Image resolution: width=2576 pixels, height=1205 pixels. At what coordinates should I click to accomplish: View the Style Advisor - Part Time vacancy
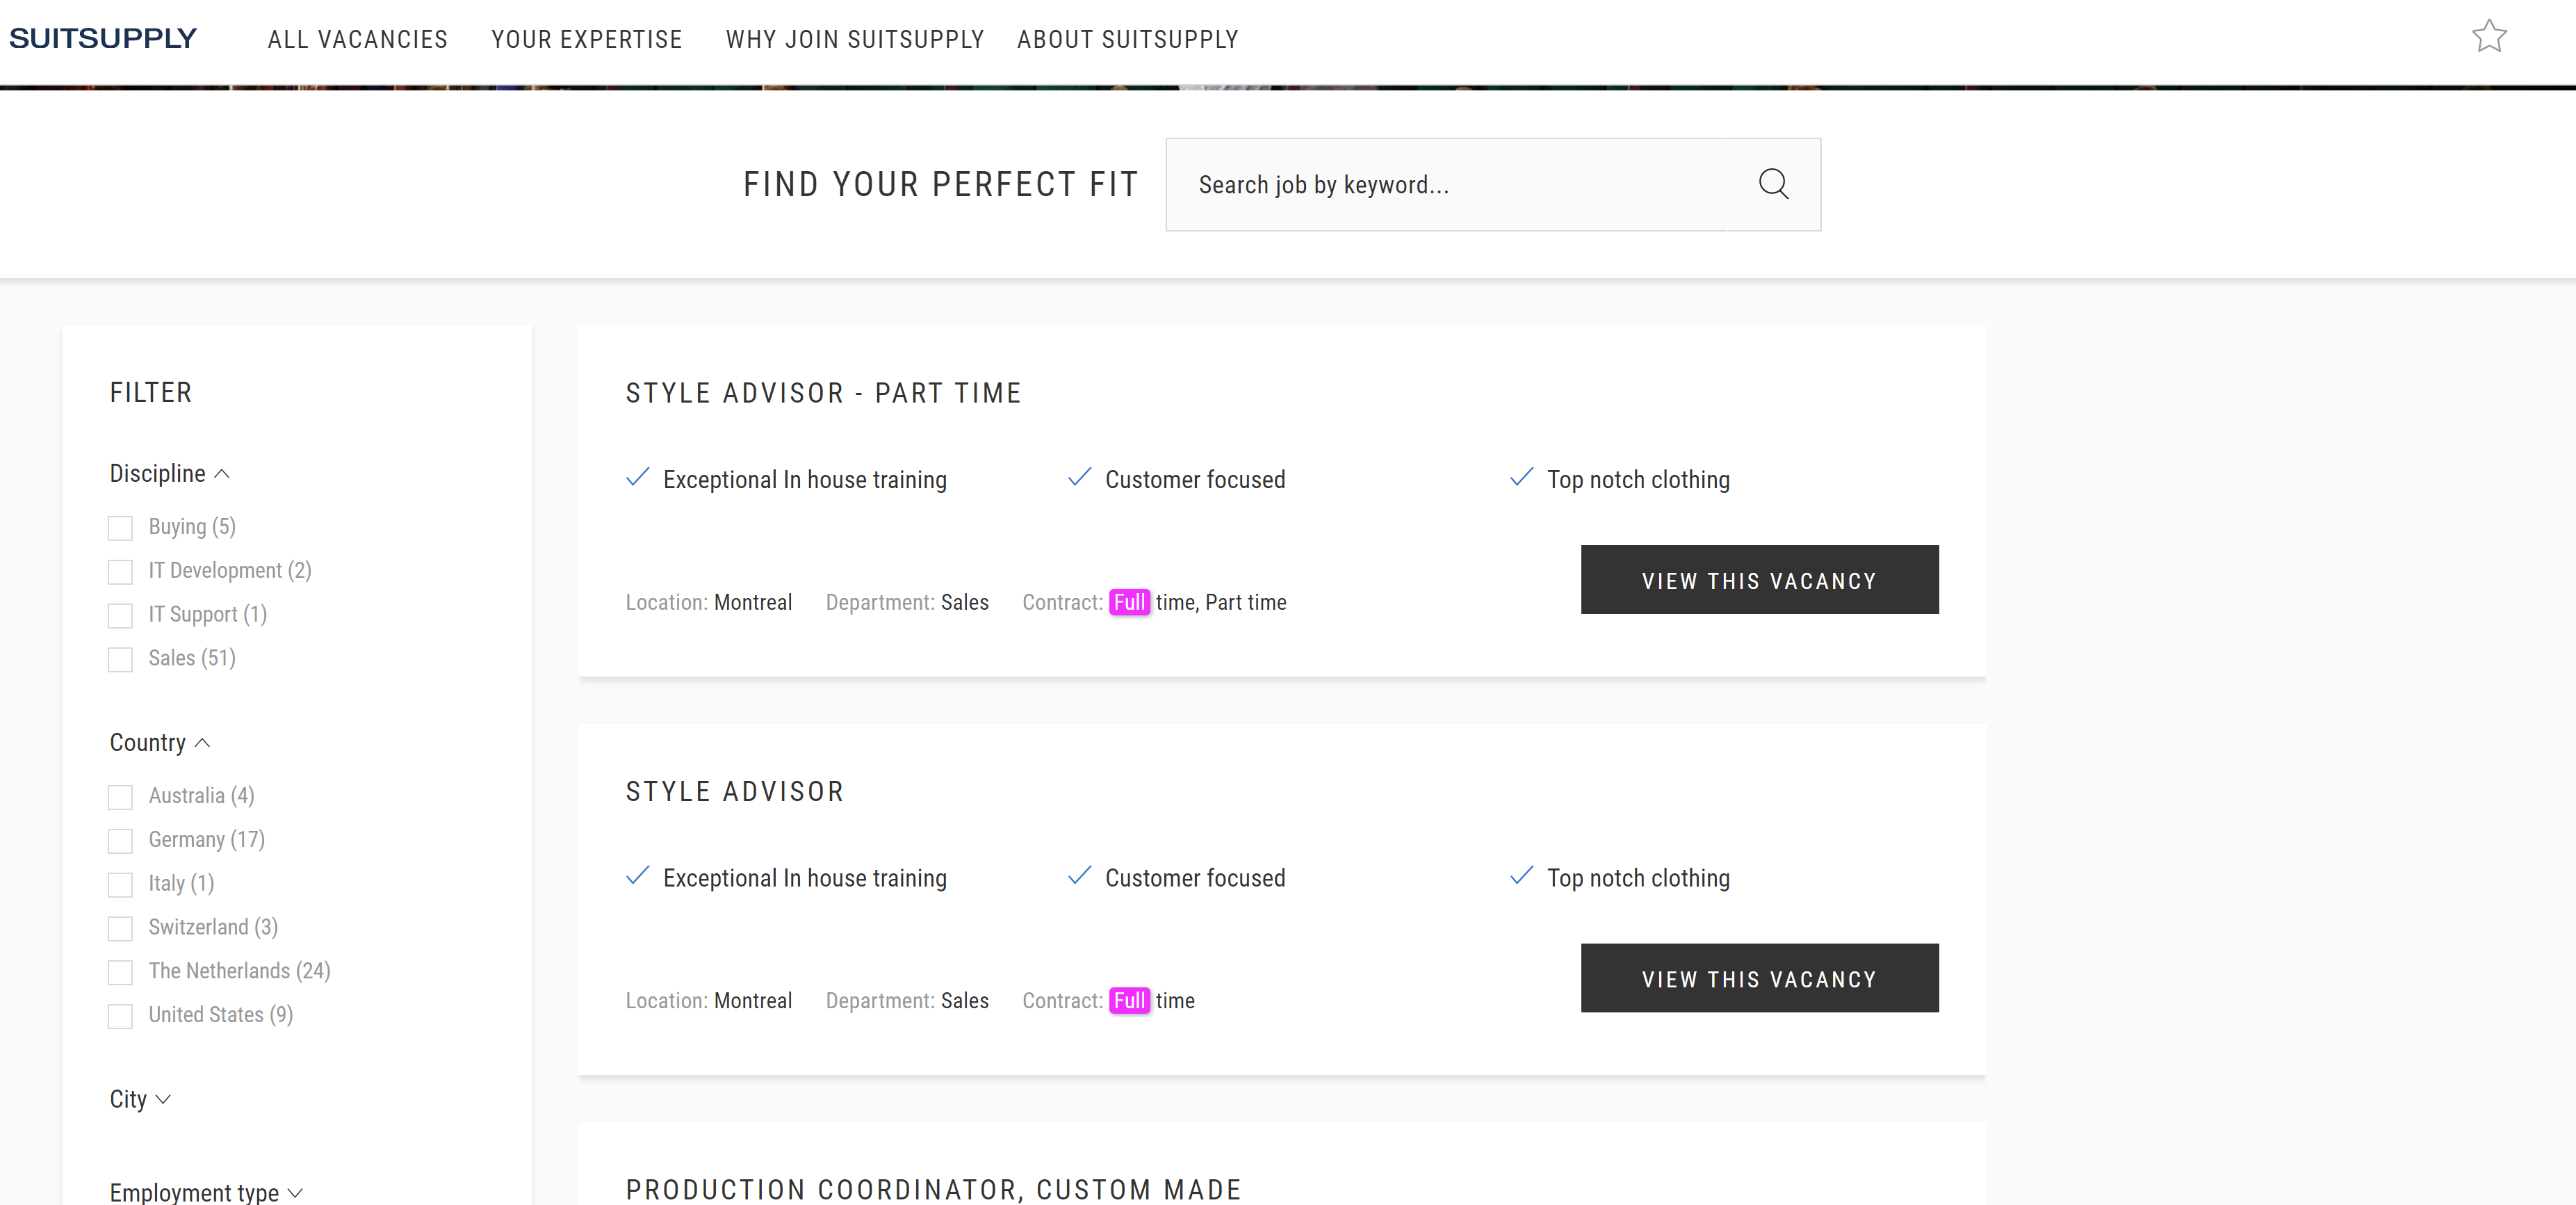point(1759,580)
